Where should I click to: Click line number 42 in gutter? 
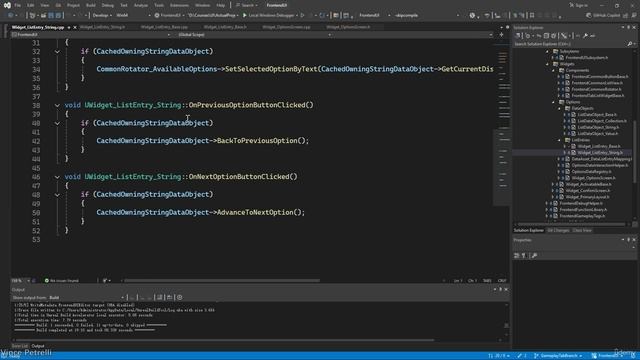tap(36, 141)
